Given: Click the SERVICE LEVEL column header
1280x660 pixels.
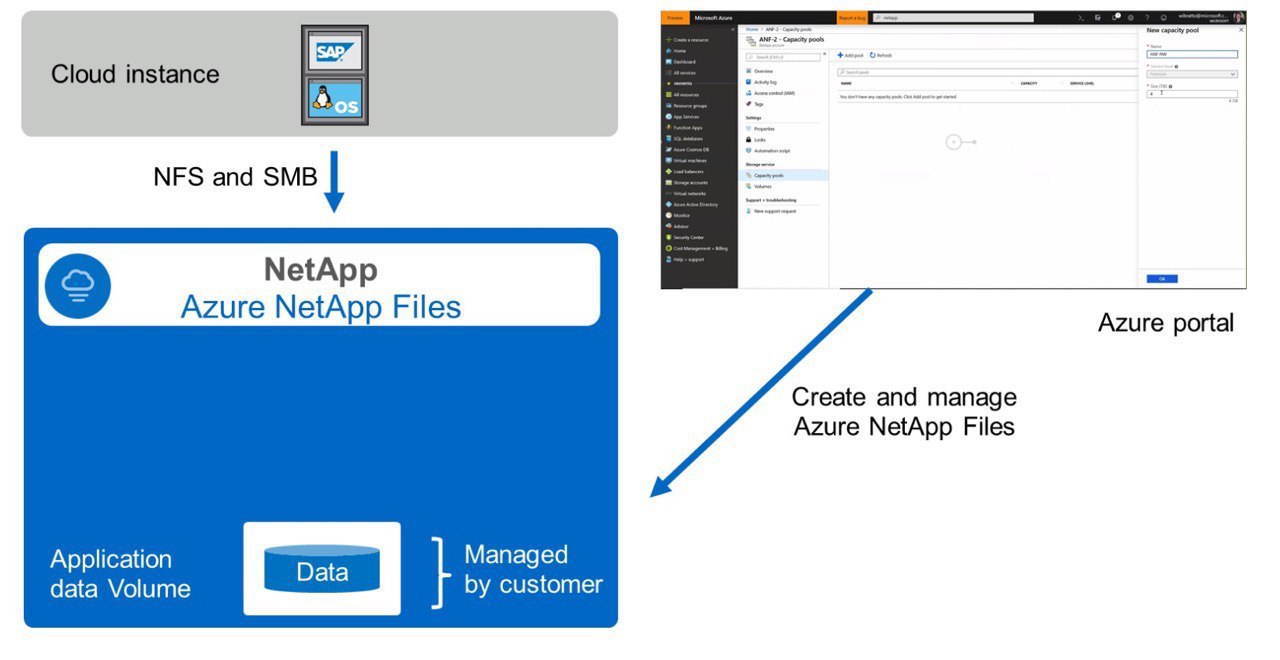Looking at the screenshot, I should [1082, 83].
